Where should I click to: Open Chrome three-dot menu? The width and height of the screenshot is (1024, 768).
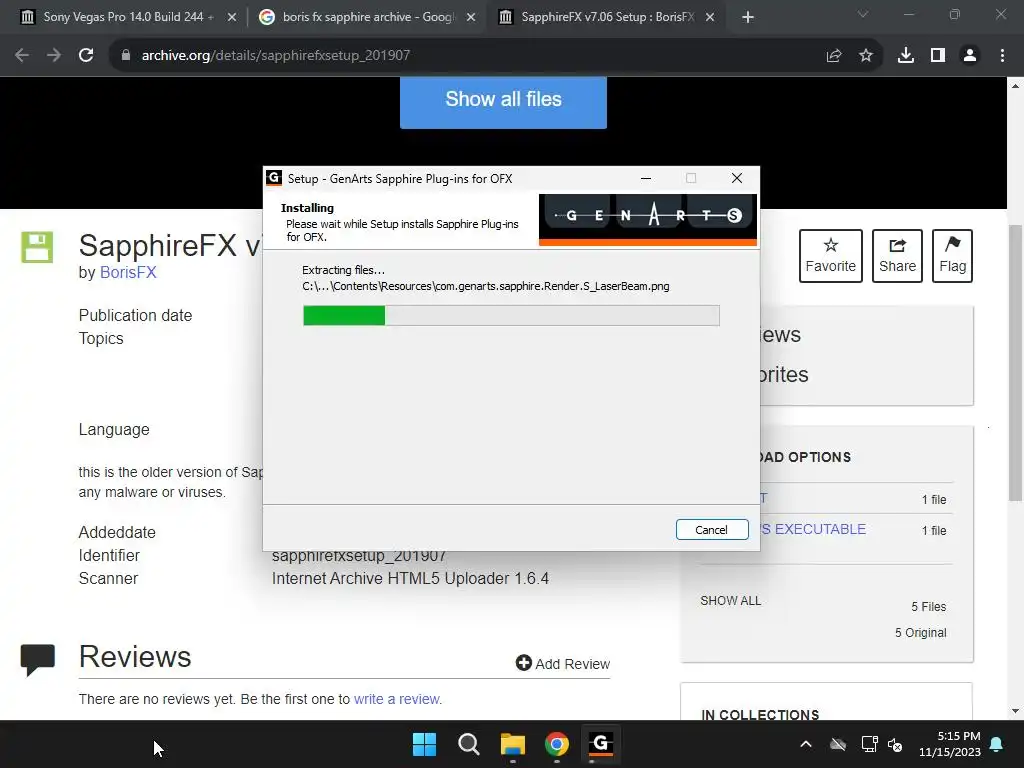pos(1002,56)
